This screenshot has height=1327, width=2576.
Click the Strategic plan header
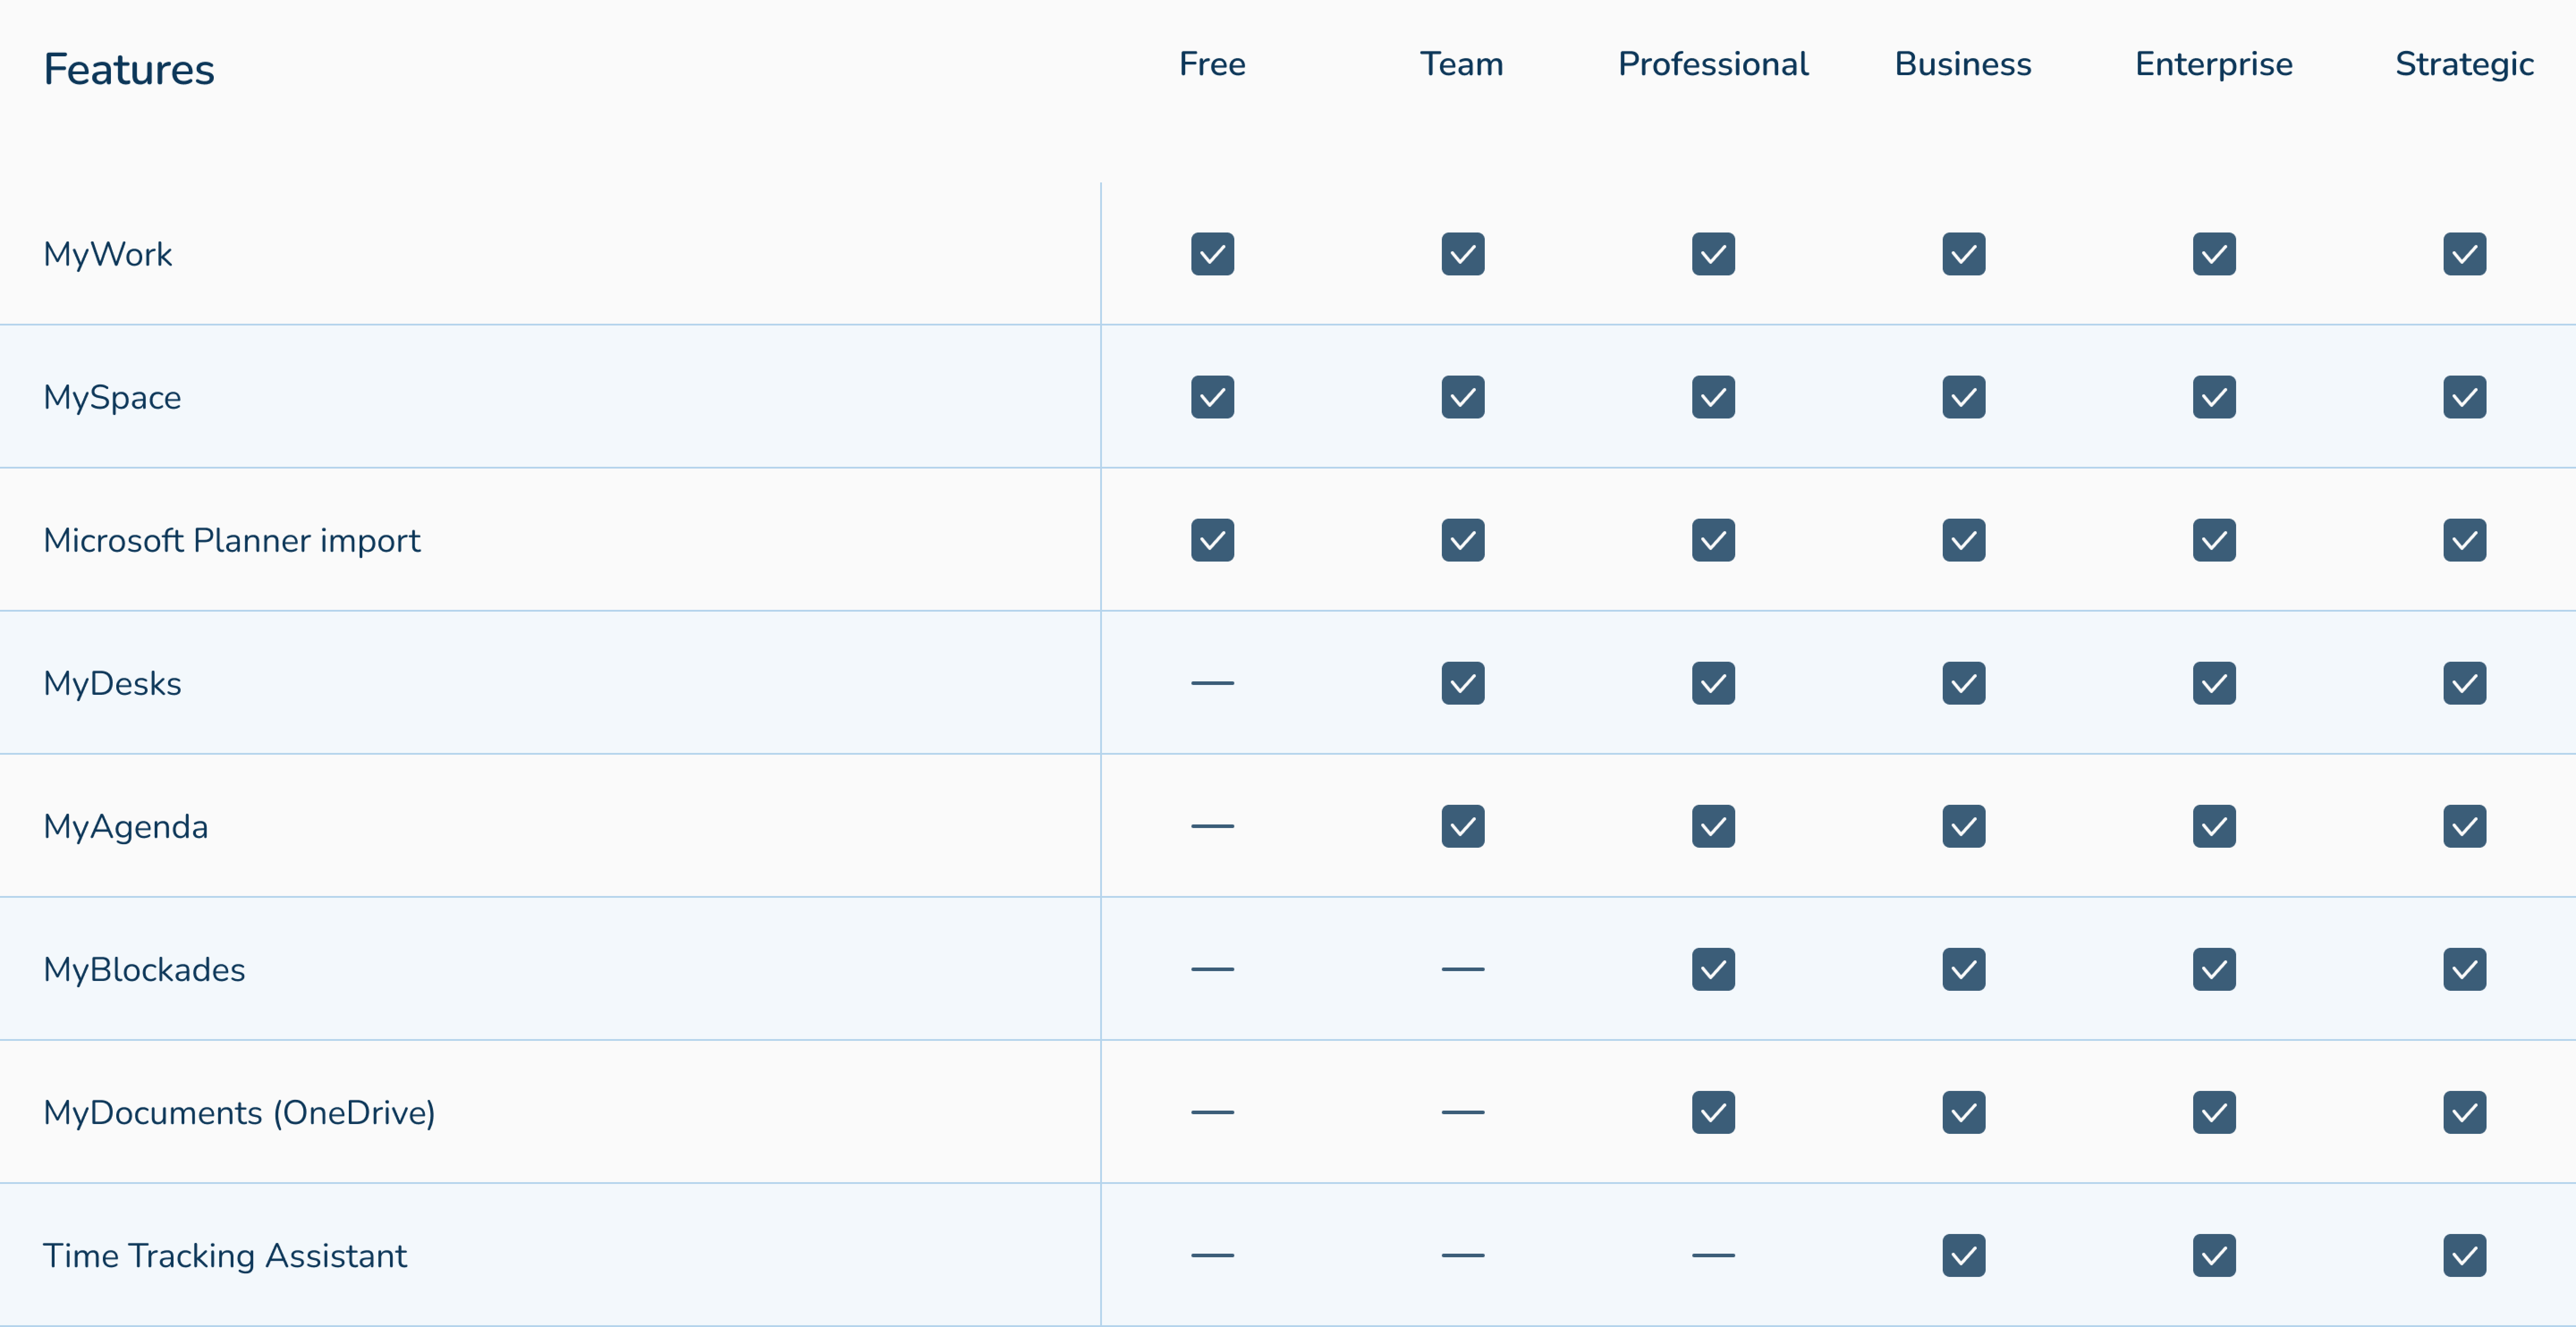2464,64
